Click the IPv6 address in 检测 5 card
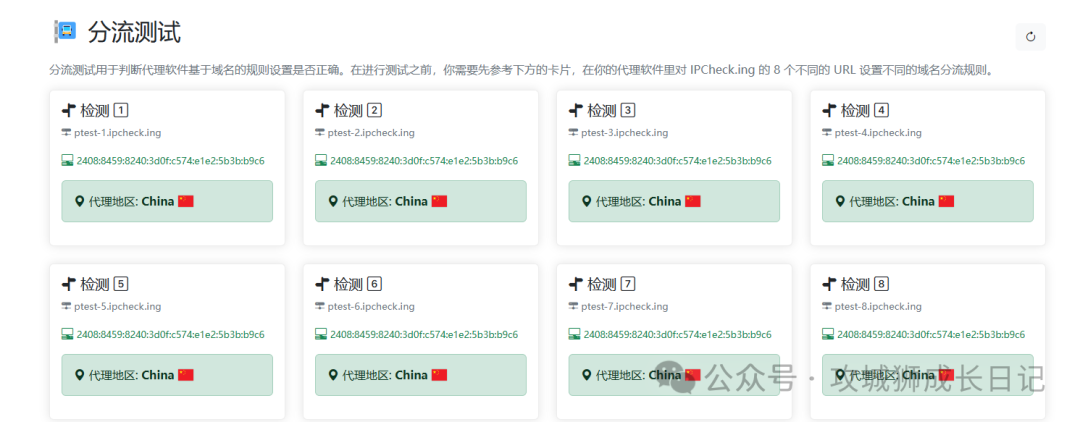 171,334
